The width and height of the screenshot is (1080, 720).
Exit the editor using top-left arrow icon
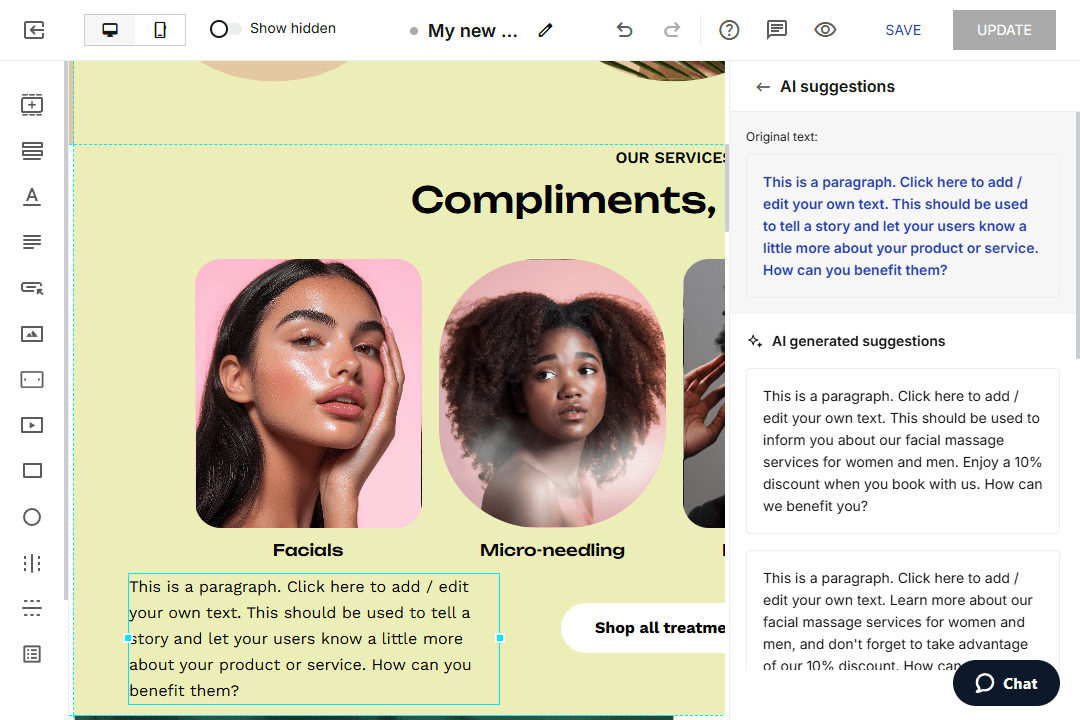coord(34,30)
